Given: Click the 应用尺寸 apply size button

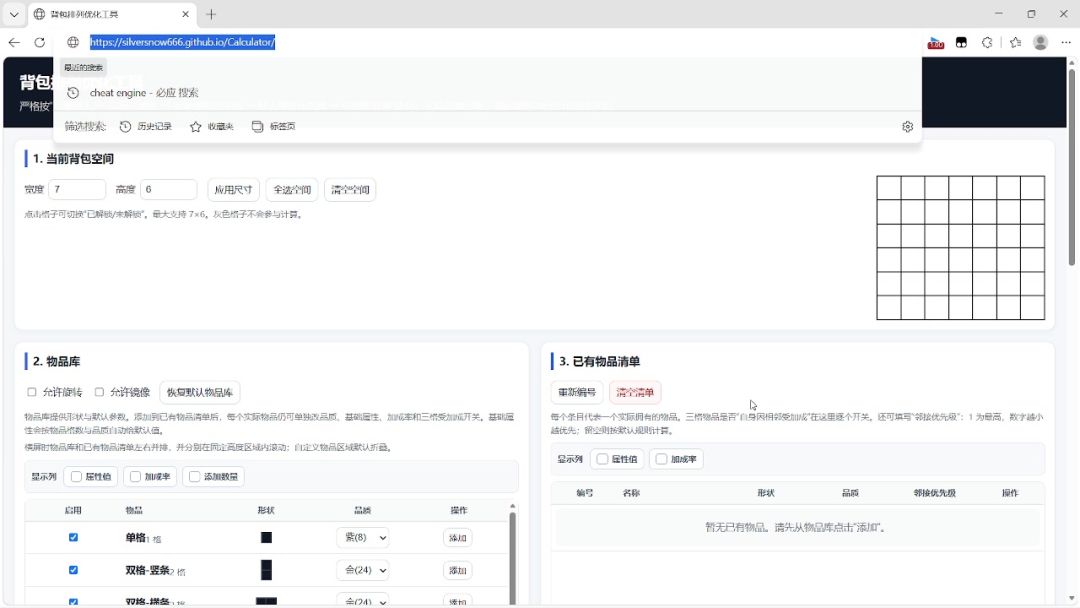Looking at the screenshot, I should 233,189.
